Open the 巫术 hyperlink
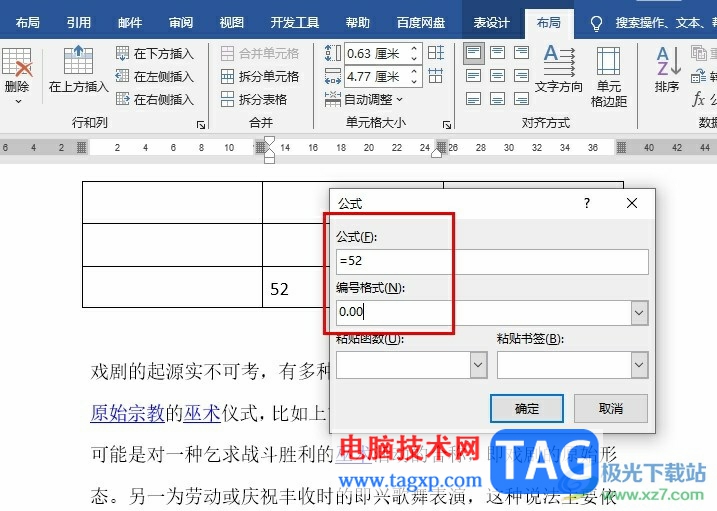 (202, 413)
